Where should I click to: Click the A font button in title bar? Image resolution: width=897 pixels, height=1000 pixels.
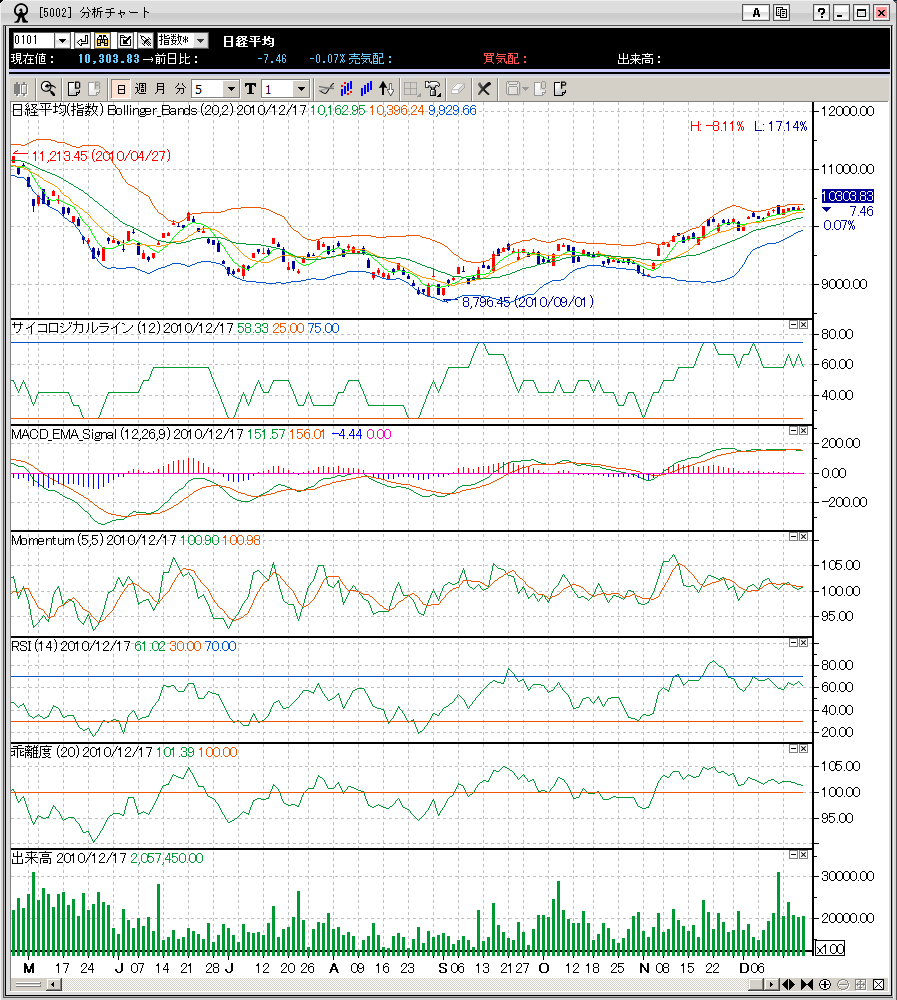755,13
